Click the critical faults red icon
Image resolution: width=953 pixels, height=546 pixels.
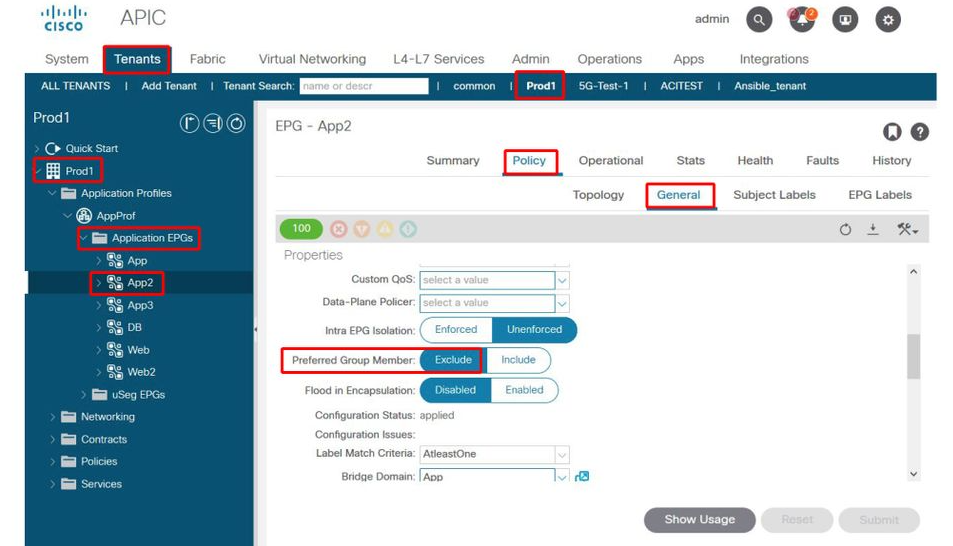coord(339,229)
